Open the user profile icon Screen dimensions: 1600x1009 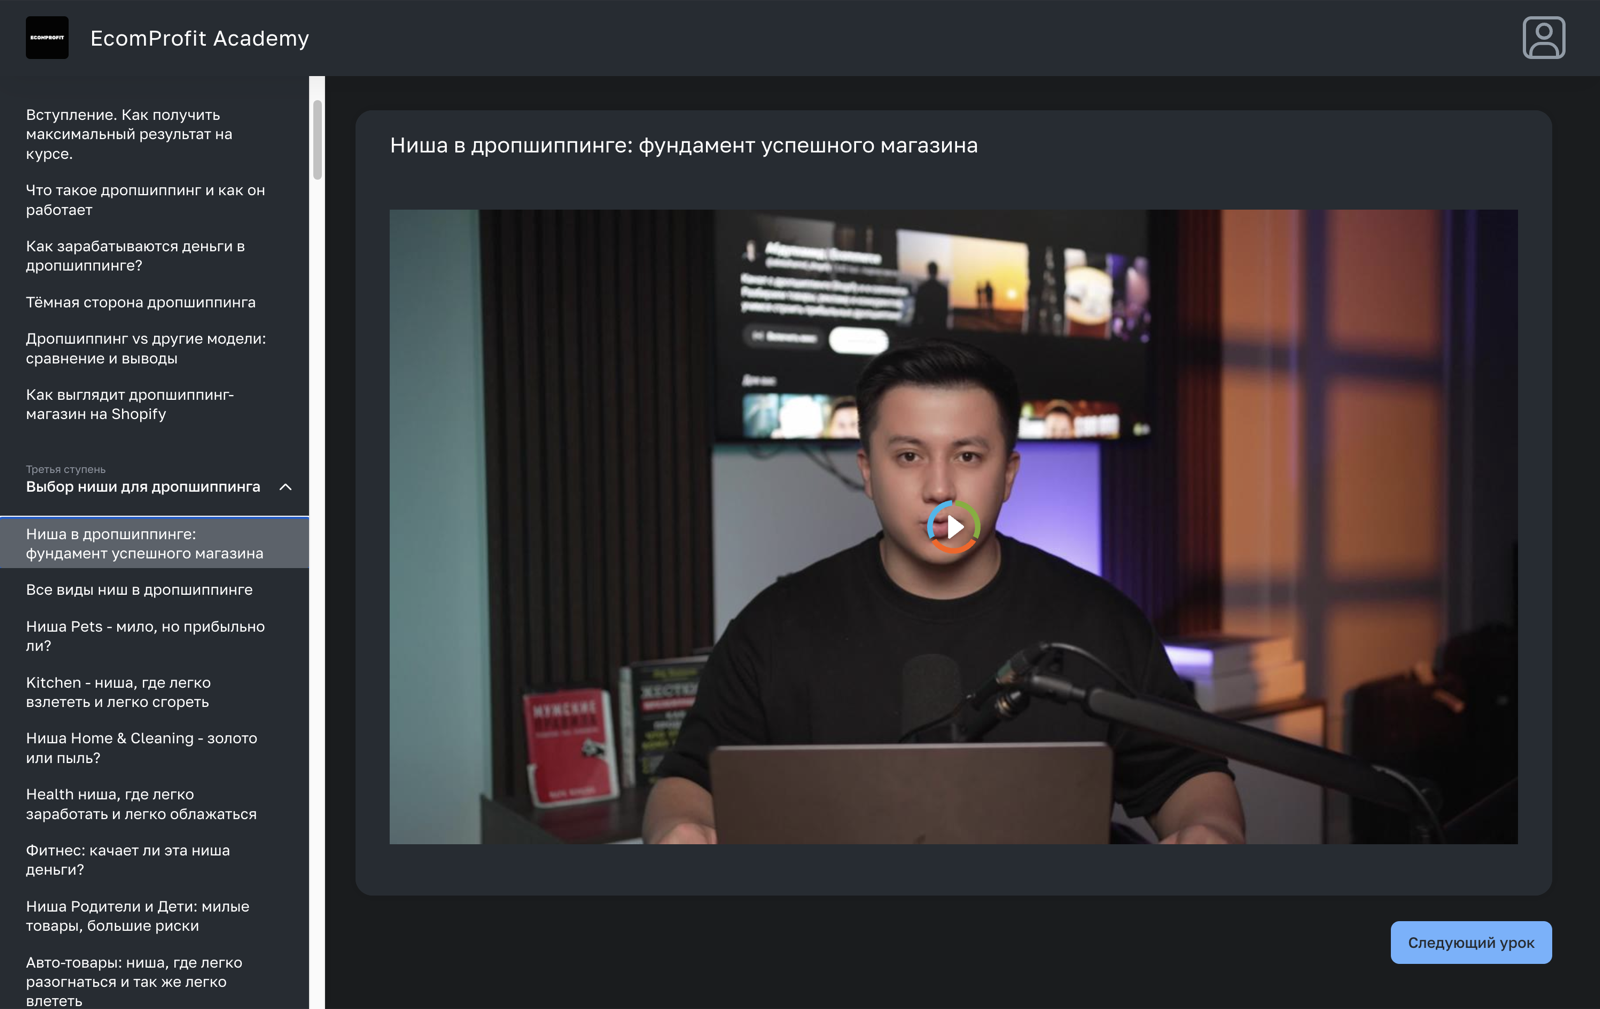click(1543, 38)
